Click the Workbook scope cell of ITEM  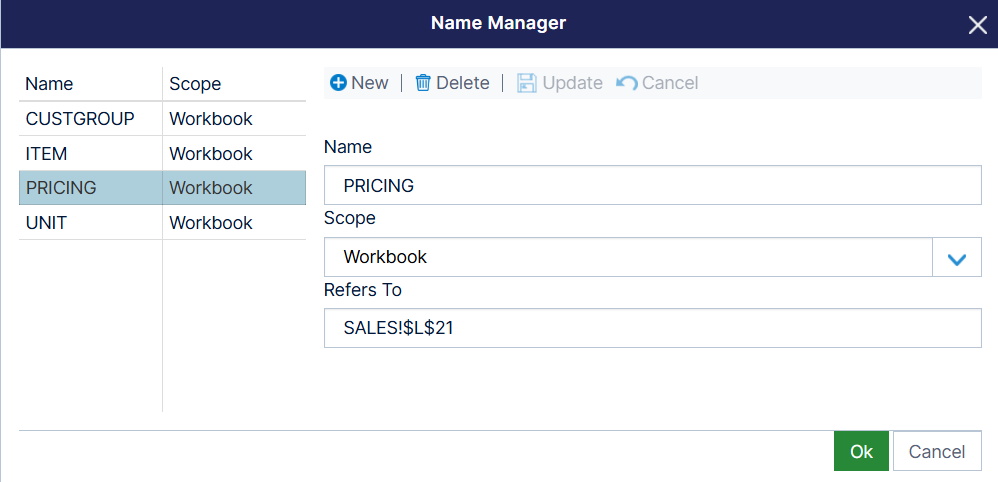(234, 153)
